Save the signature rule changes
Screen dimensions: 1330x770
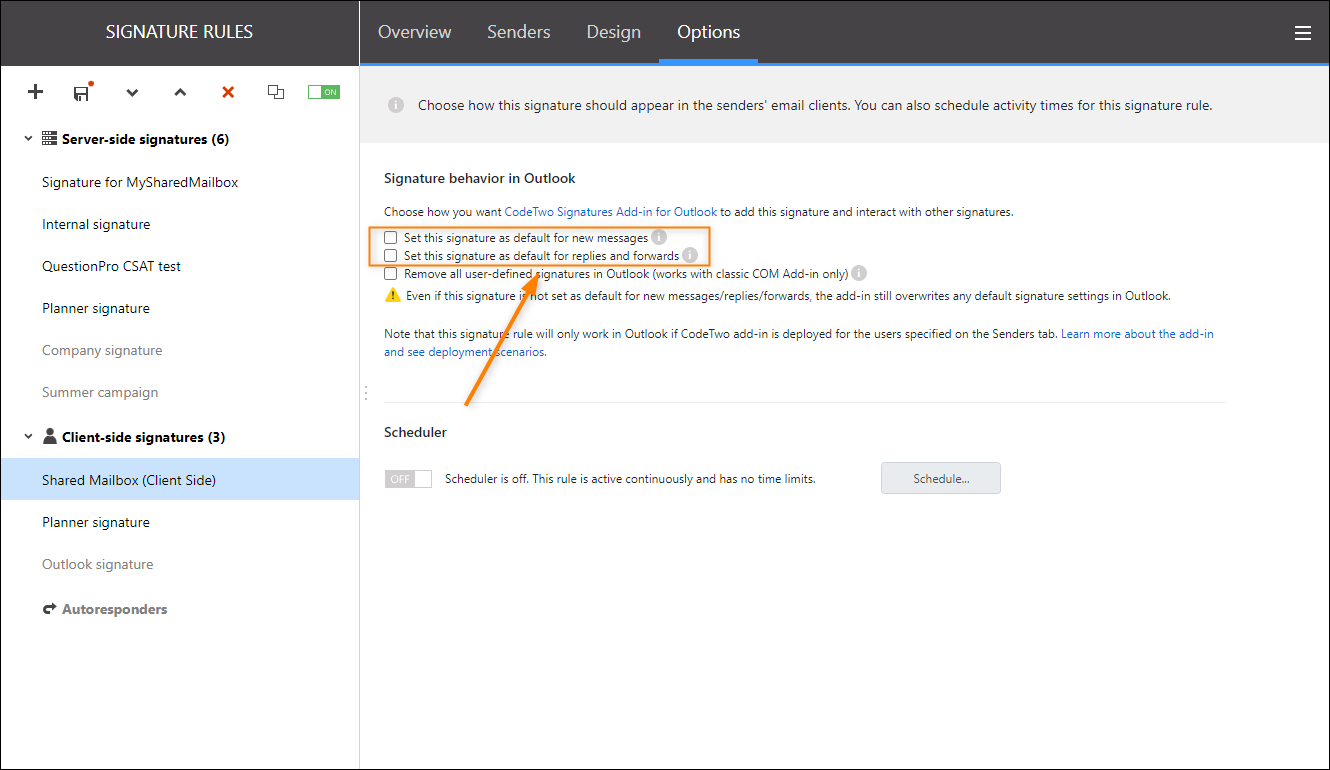[81, 92]
